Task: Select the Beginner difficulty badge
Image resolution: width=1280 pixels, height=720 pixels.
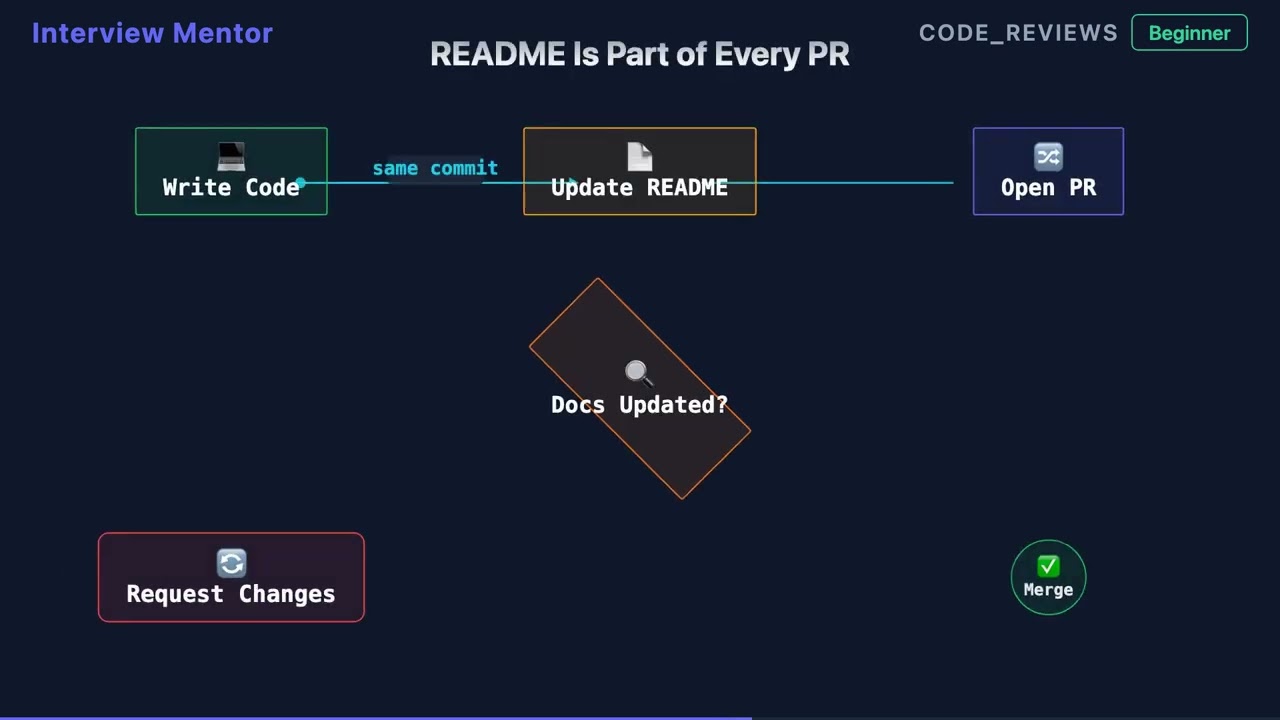Action: 1189,33
